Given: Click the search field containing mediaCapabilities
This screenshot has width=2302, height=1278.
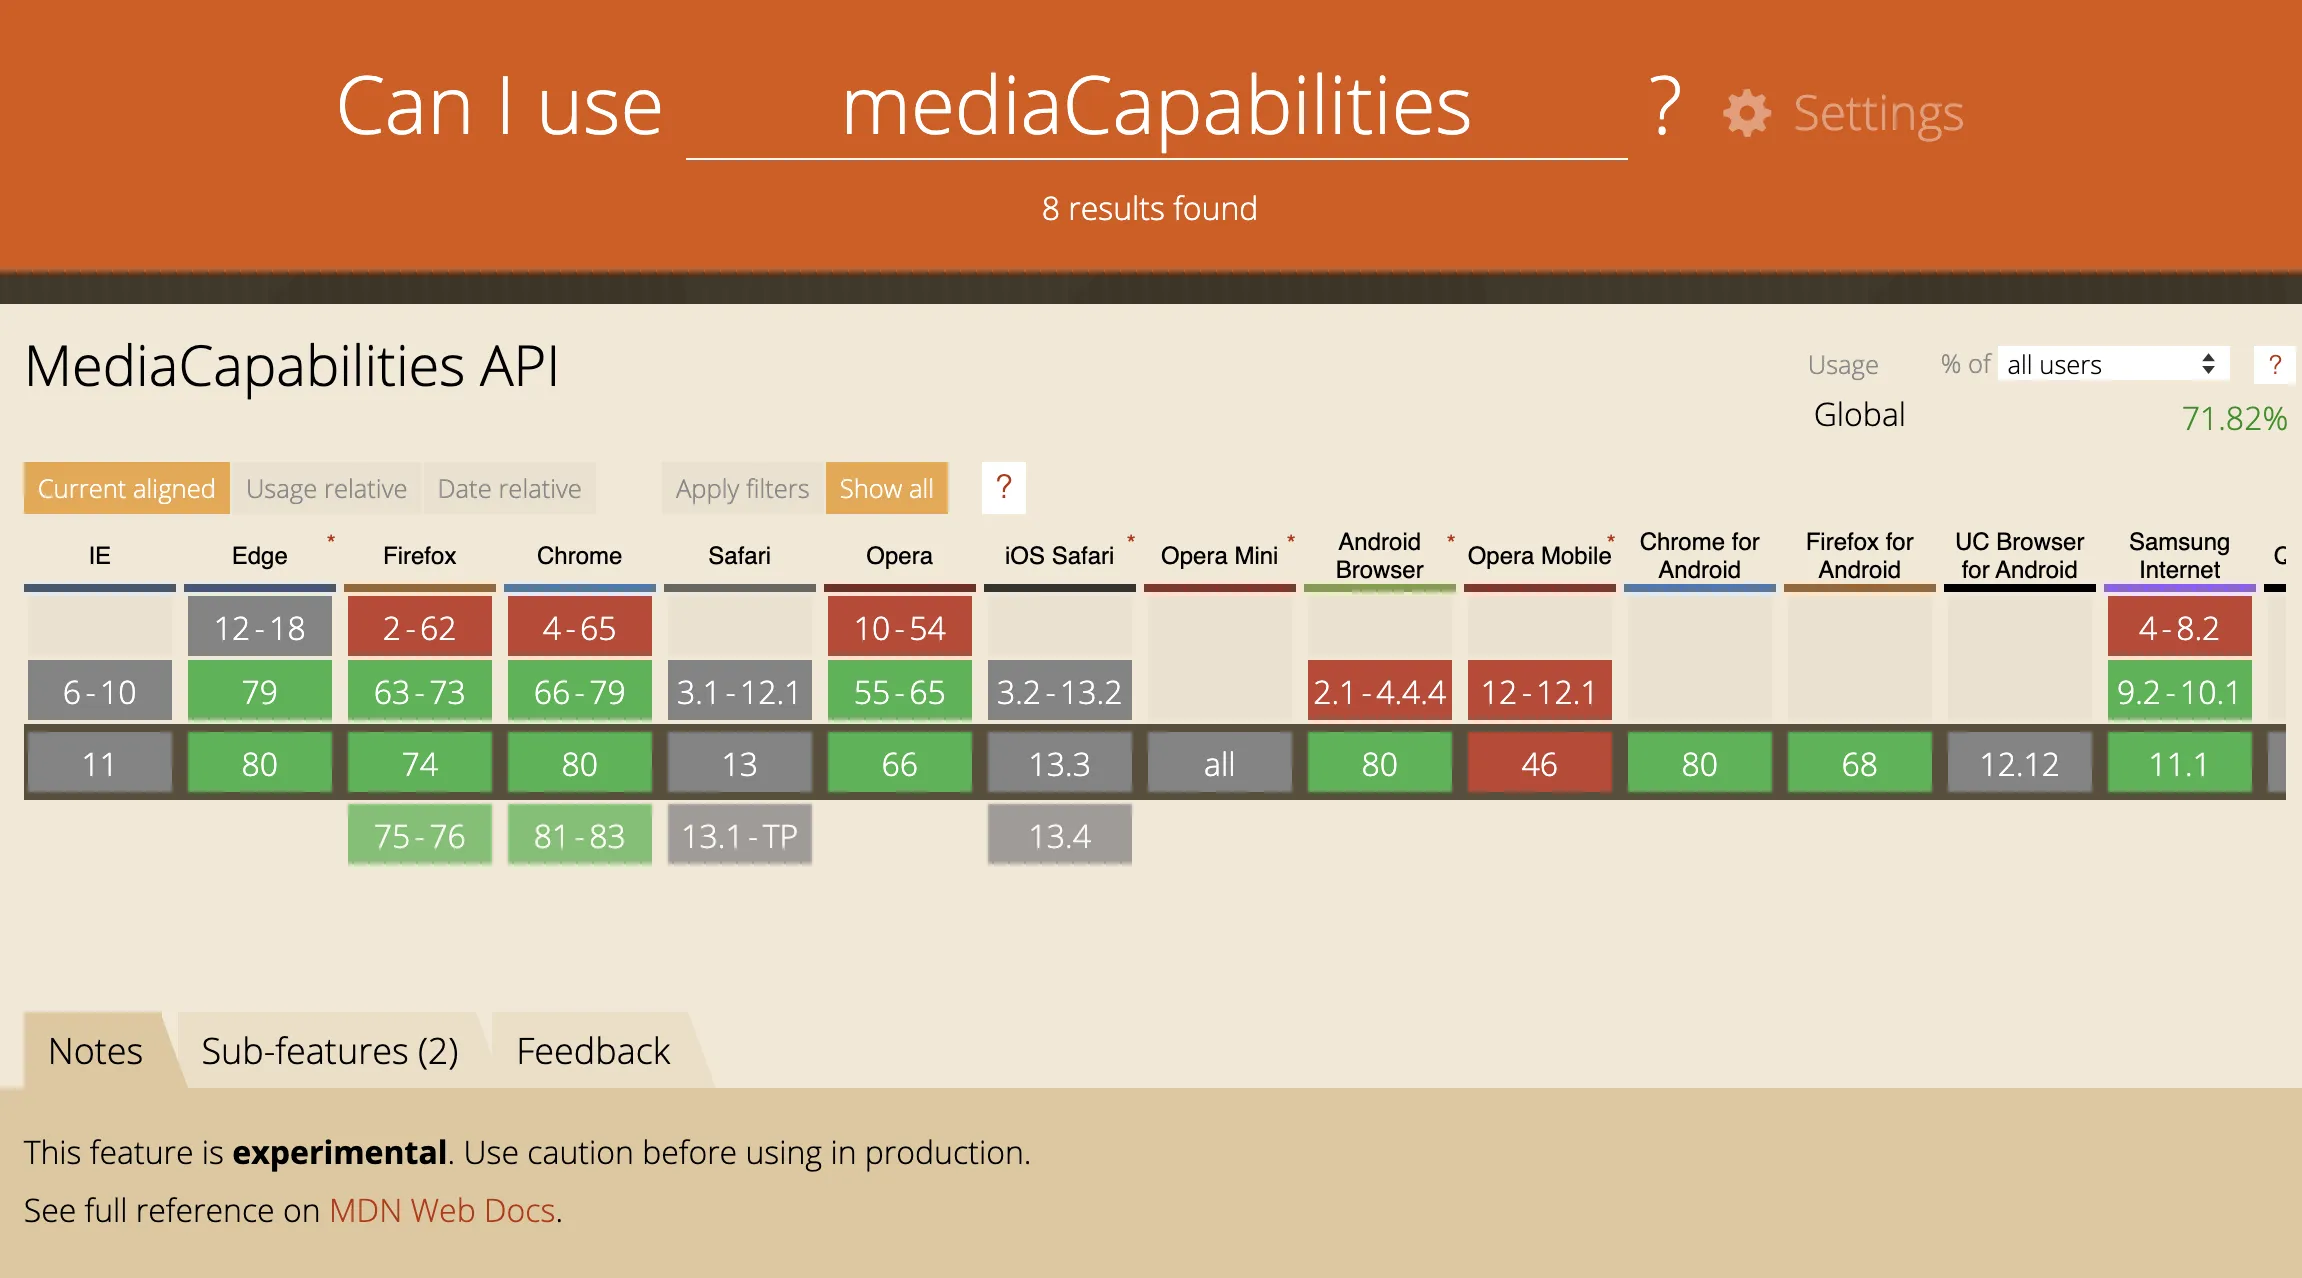Looking at the screenshot, I should click(1157, 107).
